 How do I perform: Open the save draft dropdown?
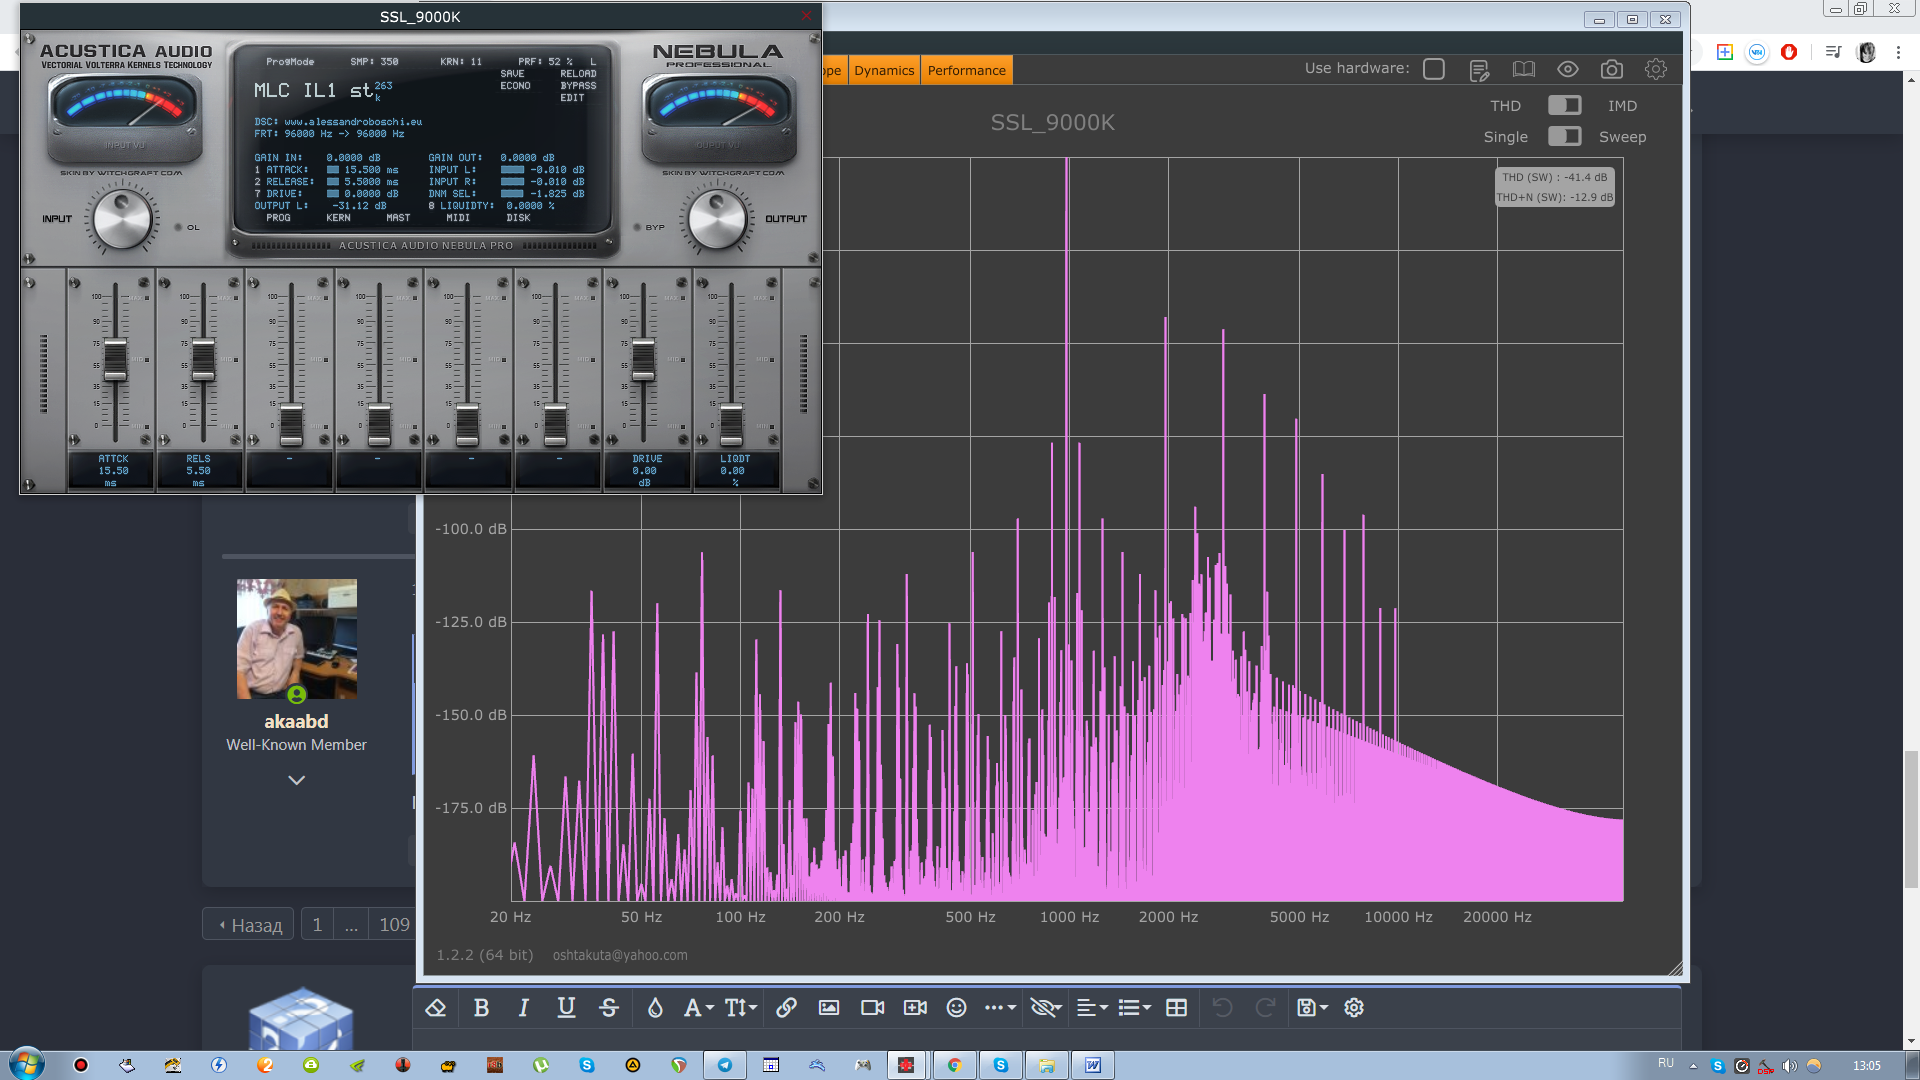tap(1312, 1008)
